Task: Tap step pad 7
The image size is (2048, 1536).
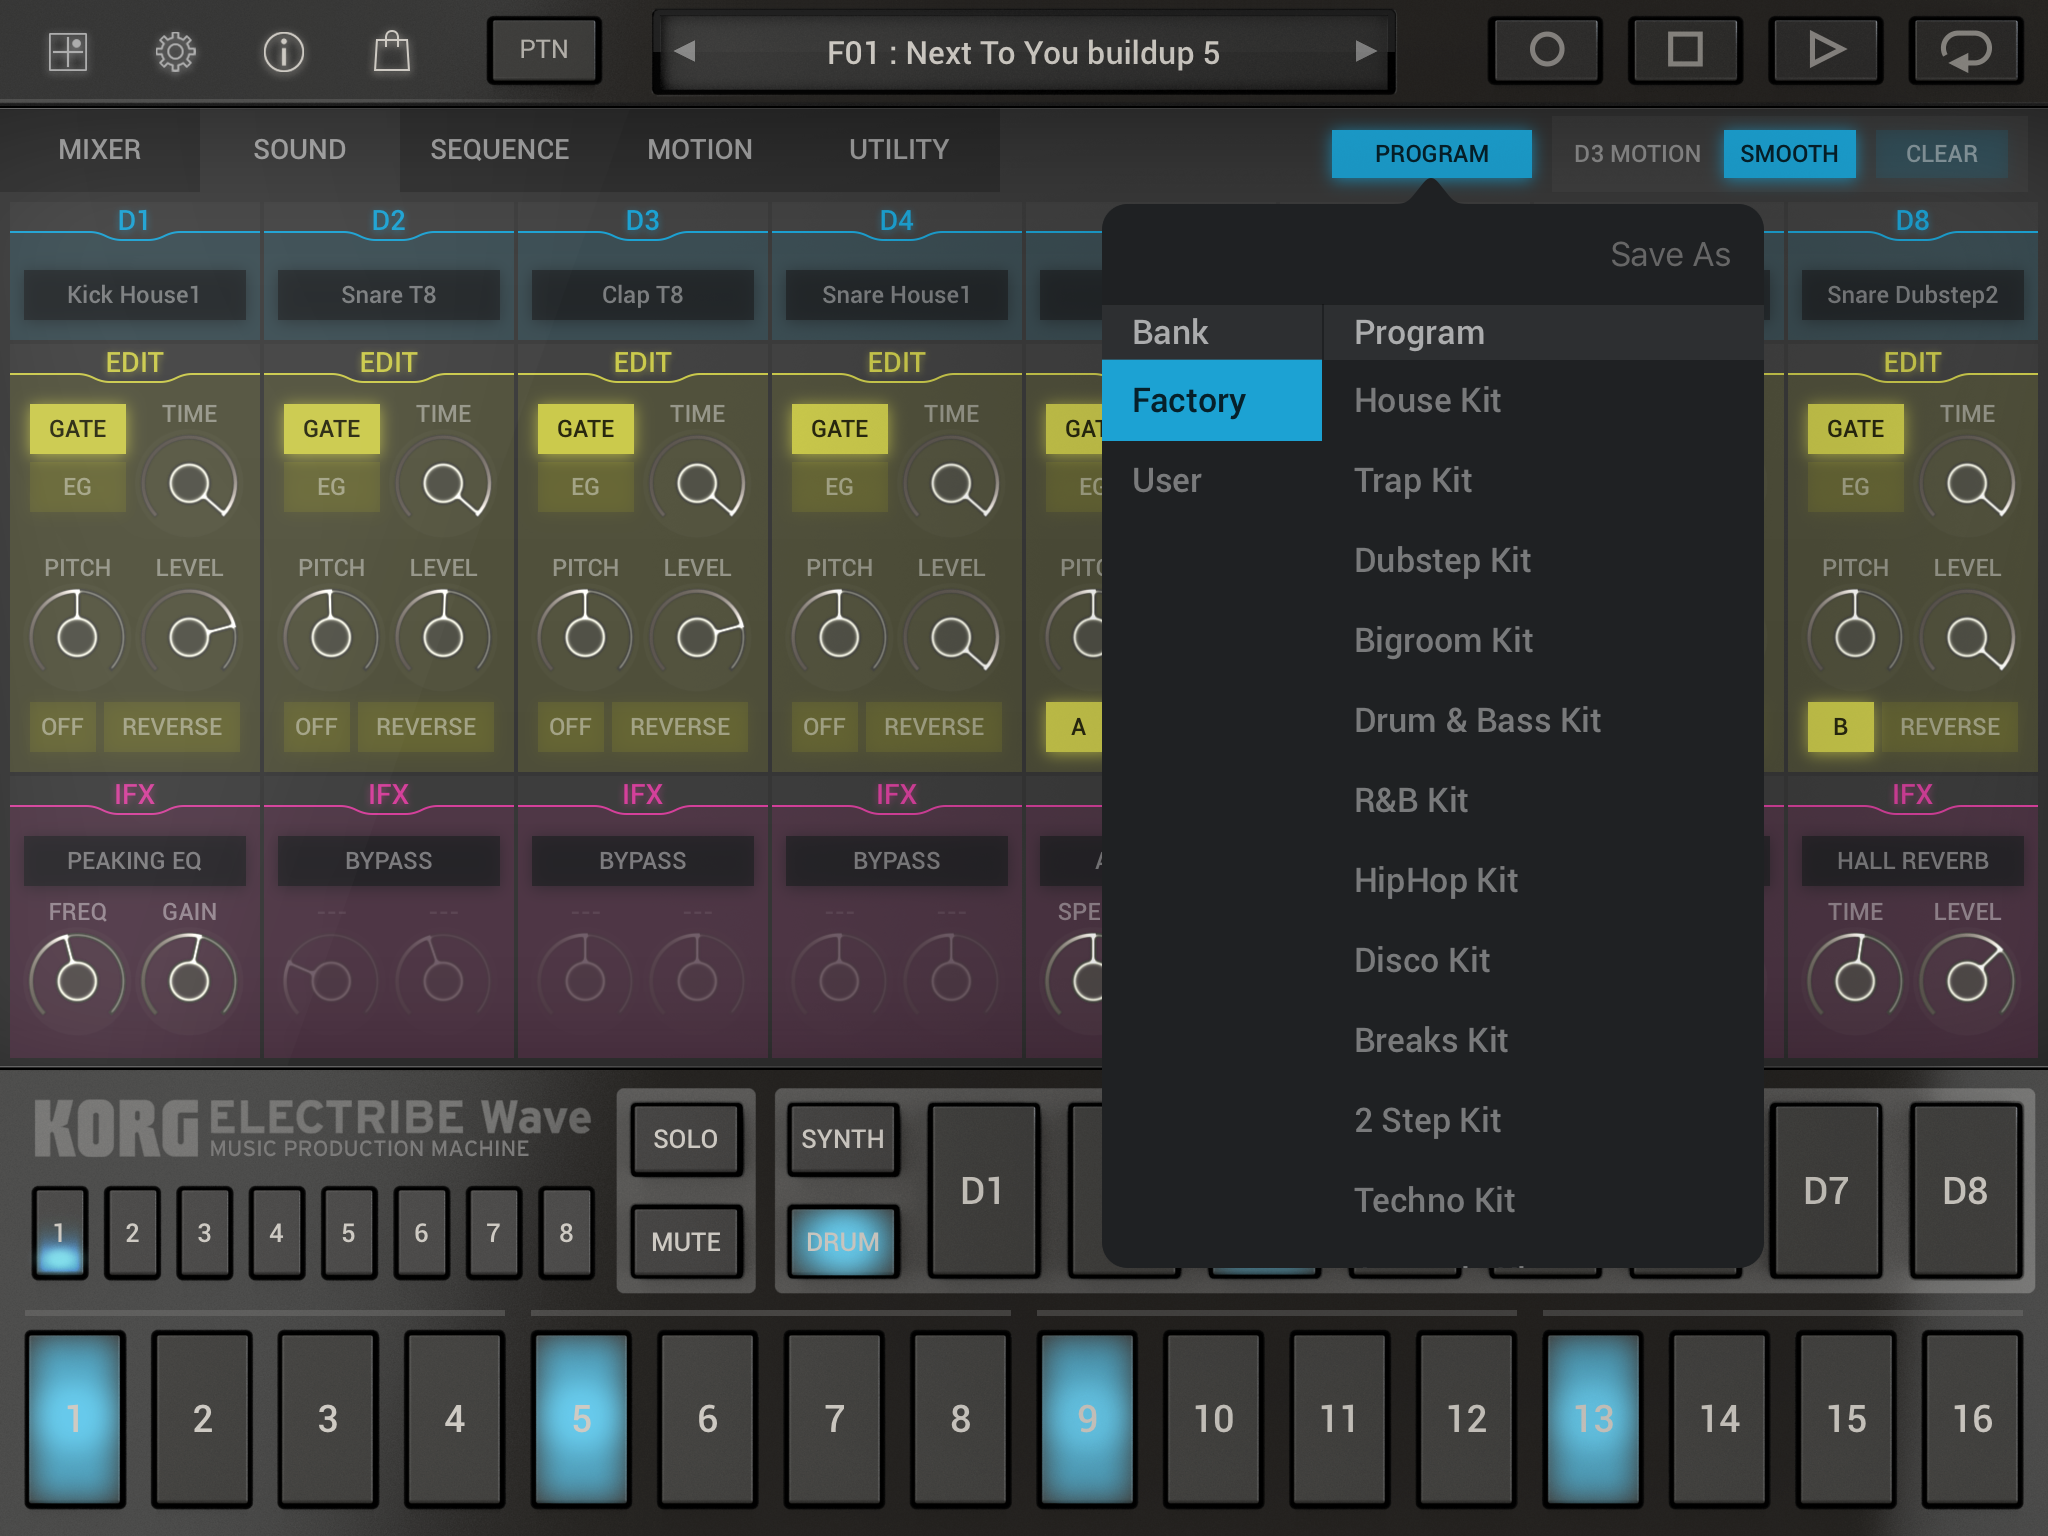Action: click(834, 1418)
